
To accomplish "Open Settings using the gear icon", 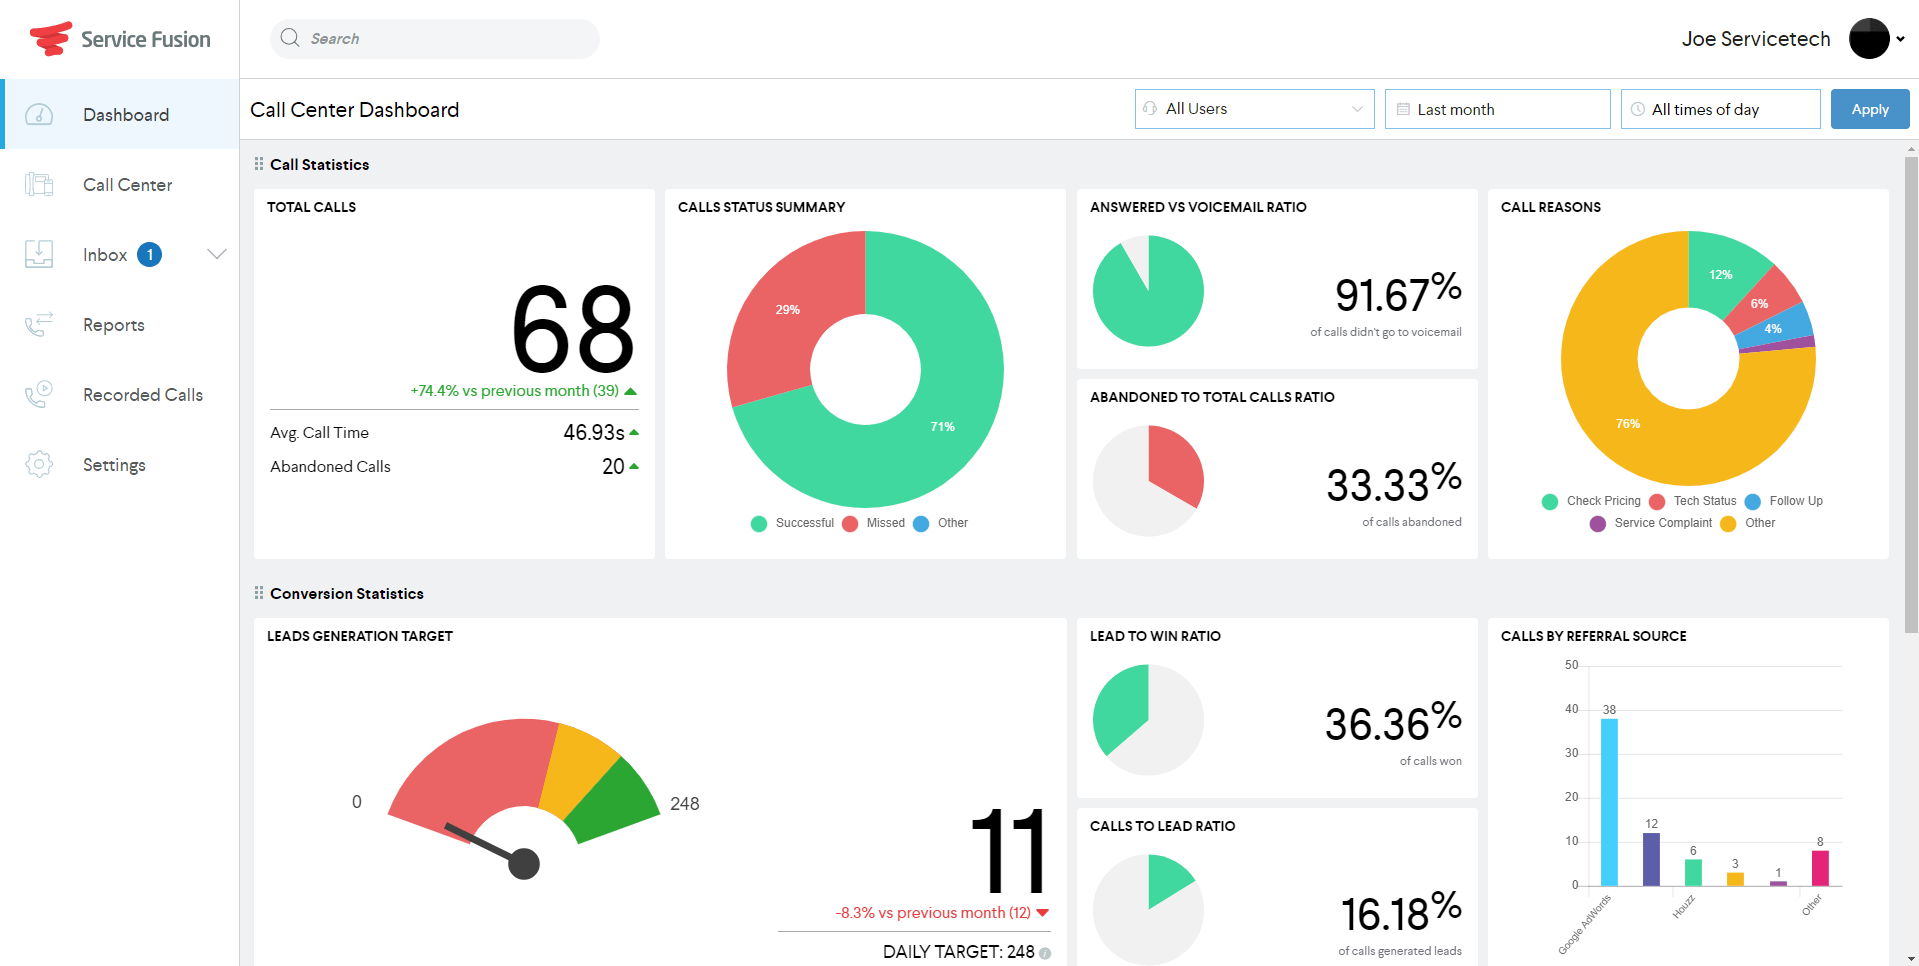I will 39,464.
